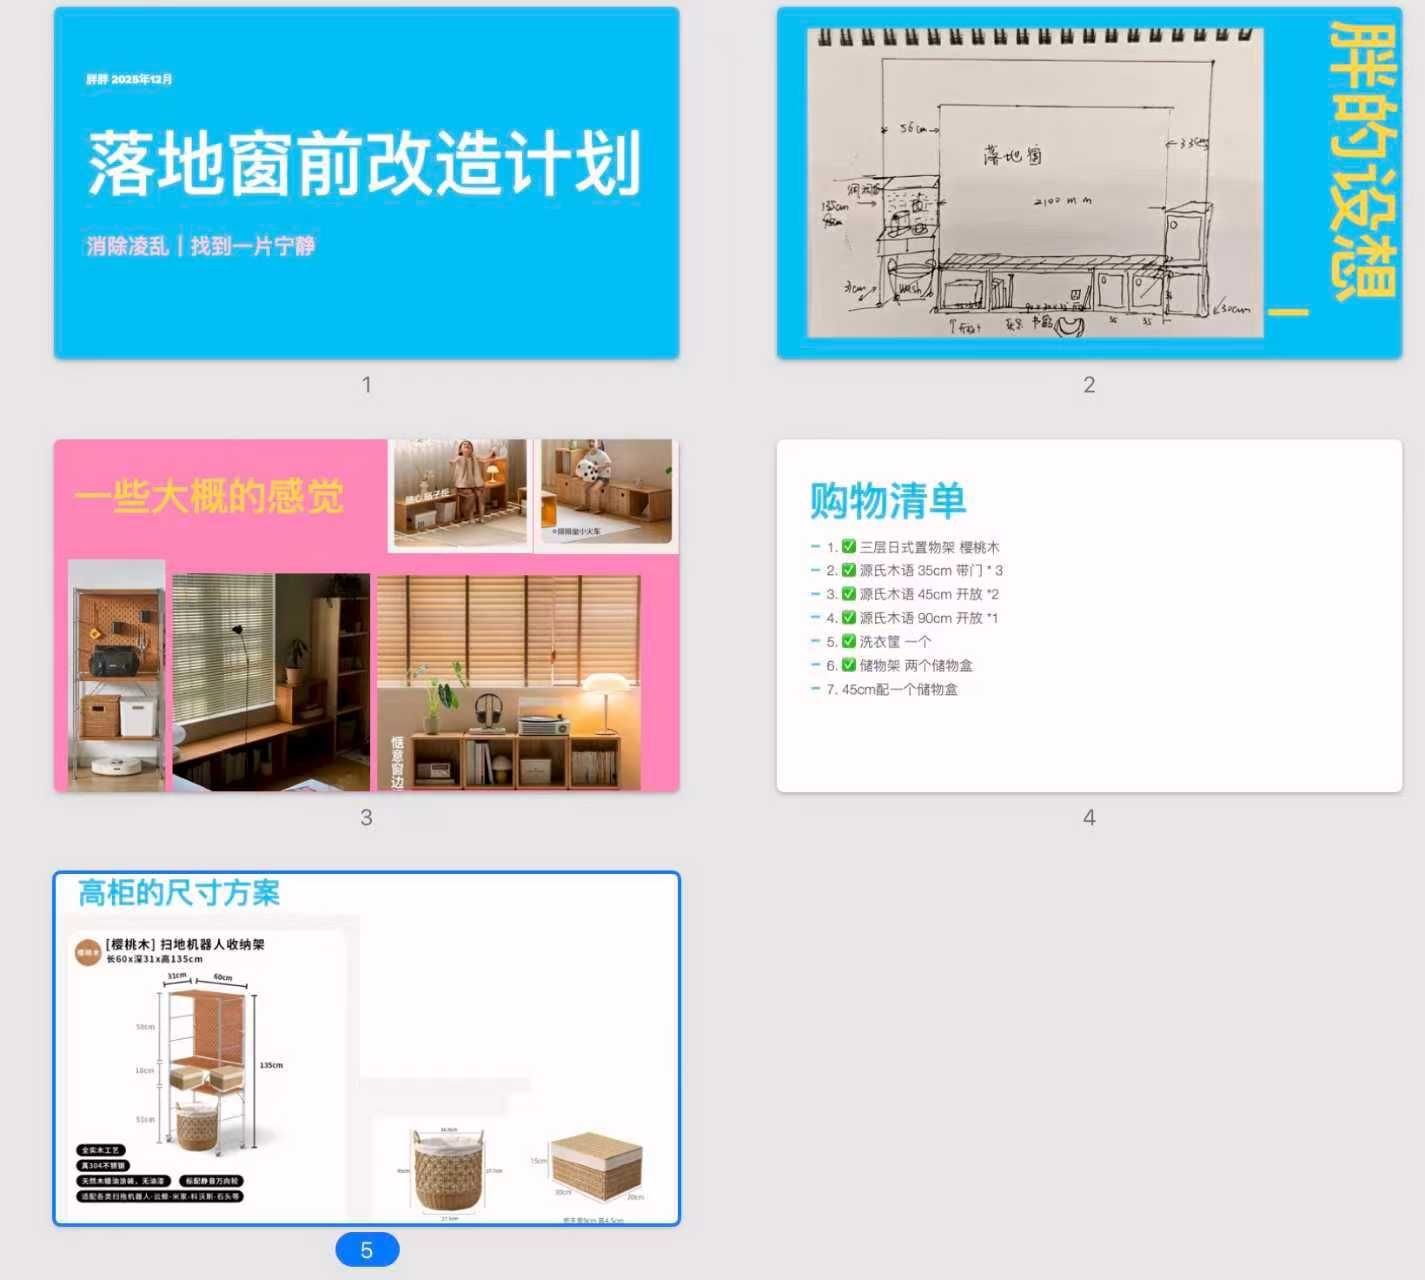1425x1280 pixels.
Task: Click the subtitle 消除凌乱｜找到一片宁静
Action: click(200, 246)
